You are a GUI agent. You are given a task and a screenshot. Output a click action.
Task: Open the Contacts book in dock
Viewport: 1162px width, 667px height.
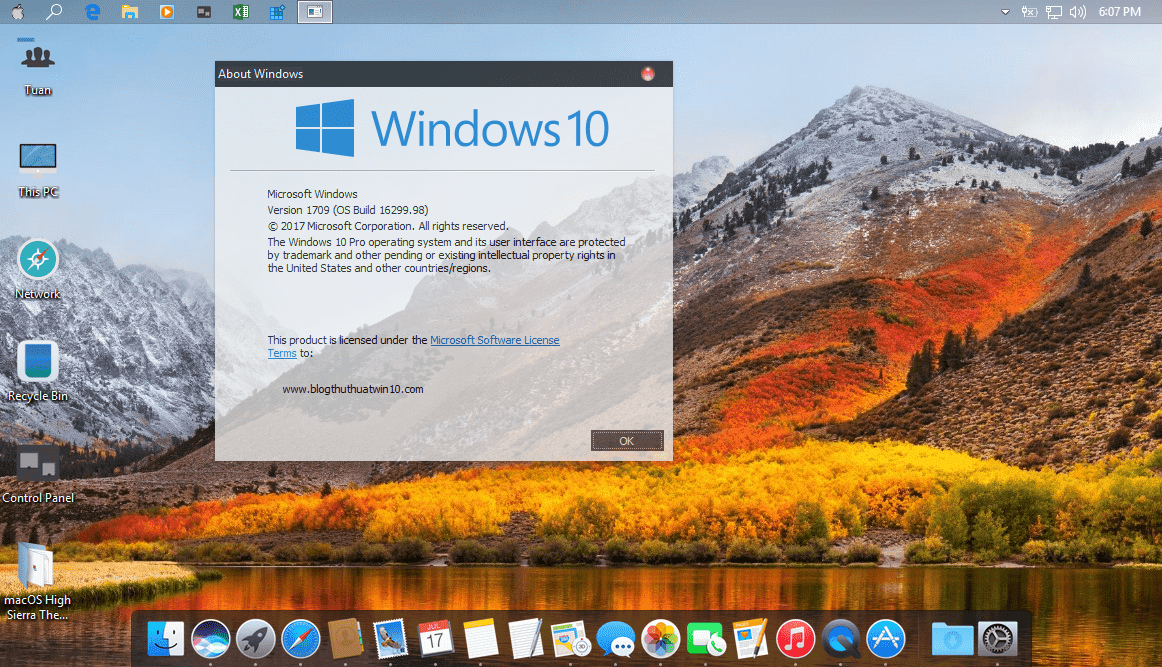coord(345,639)
